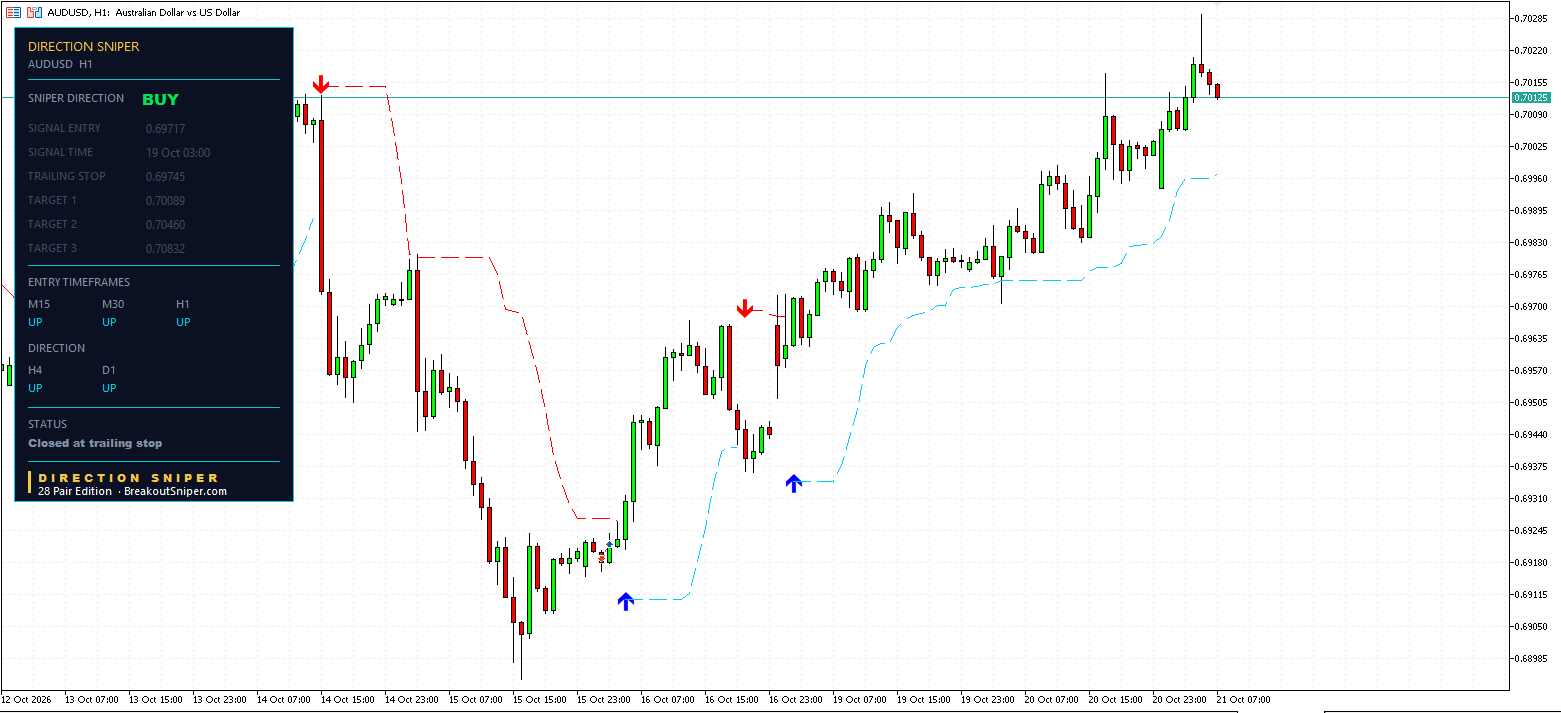Viewport: 1561px width, 713px height.
Task: Click the 12 Oct 2026 date label
Action: click(x=25, y=700)
